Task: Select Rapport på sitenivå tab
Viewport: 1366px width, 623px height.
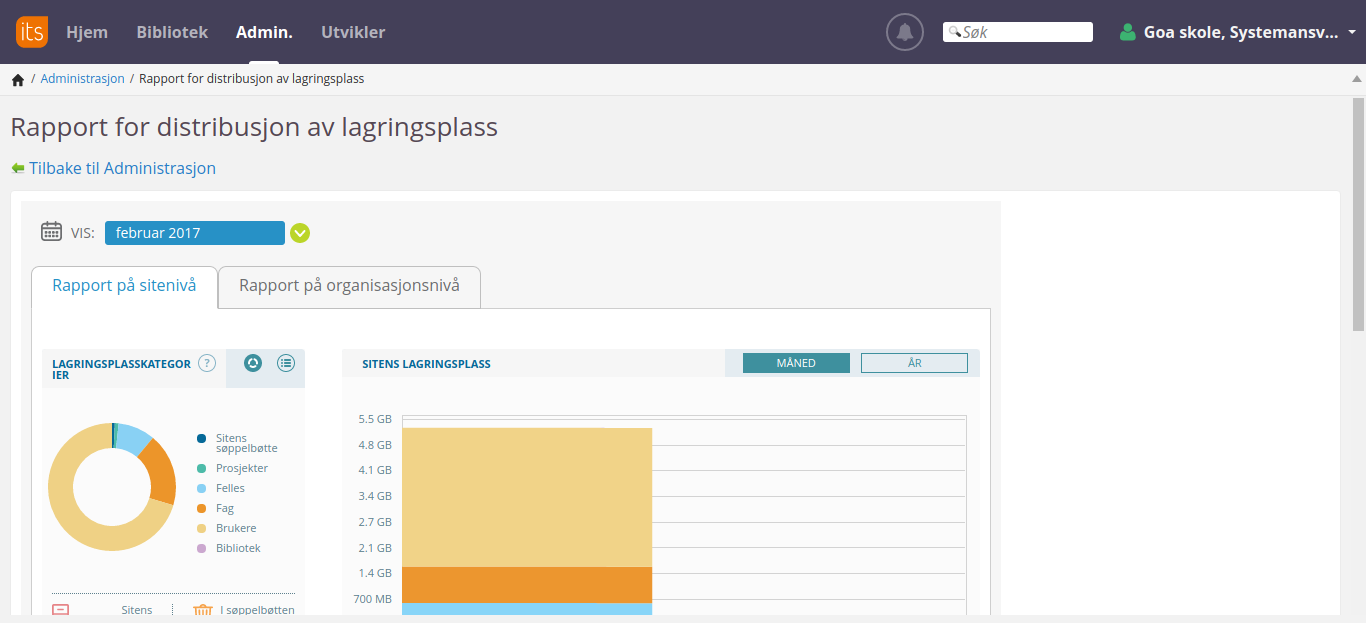Action: point(124,286)
